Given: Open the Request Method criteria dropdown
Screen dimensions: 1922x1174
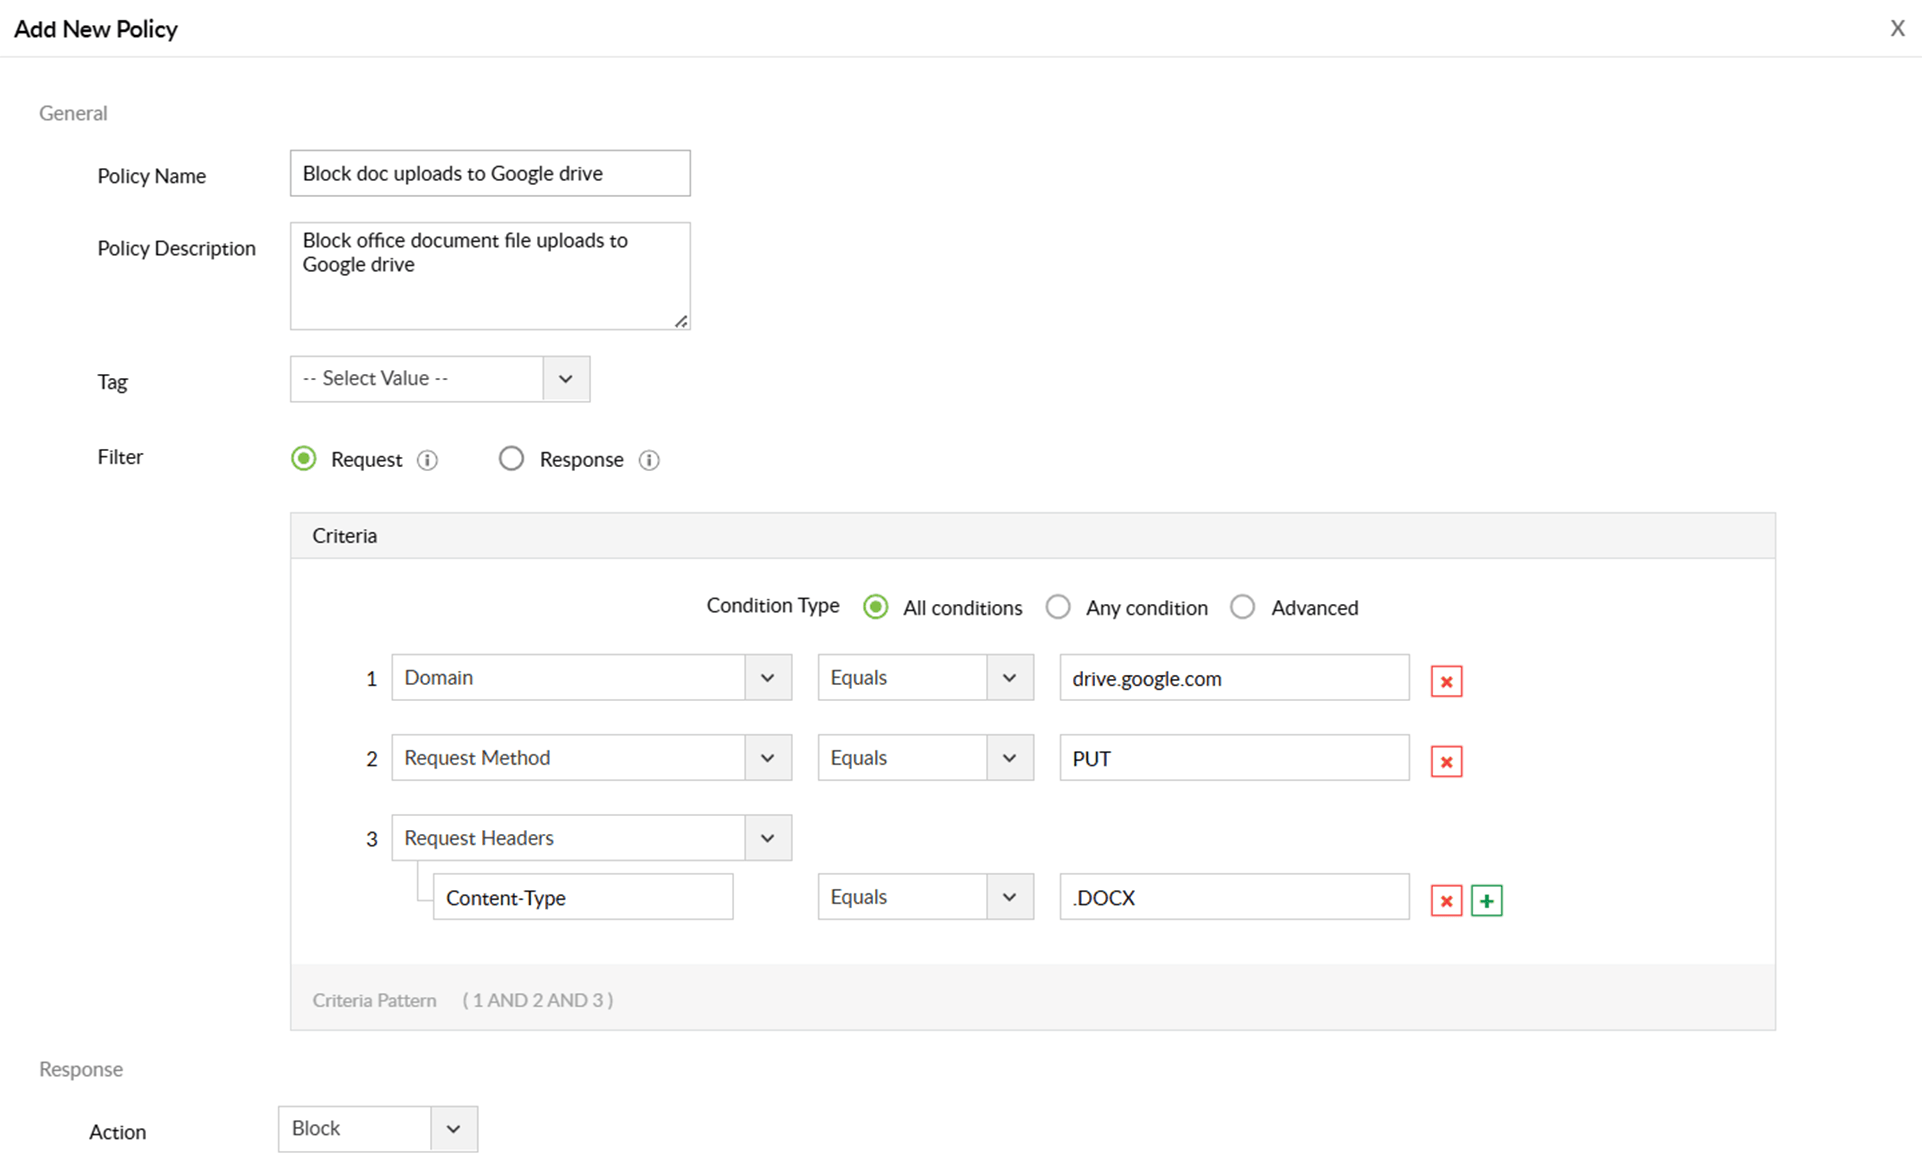Looking at the screenshot, I should point(767,758).
